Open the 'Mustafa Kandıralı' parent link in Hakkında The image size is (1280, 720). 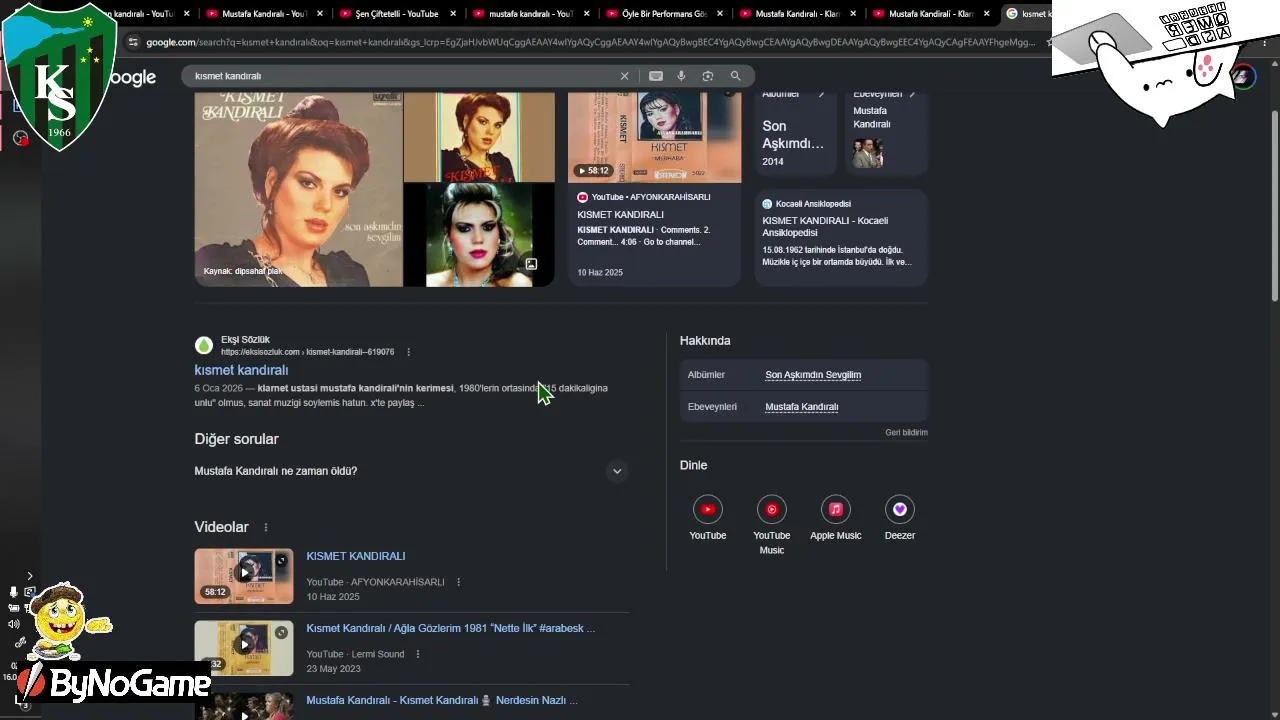tap(802, 407)
